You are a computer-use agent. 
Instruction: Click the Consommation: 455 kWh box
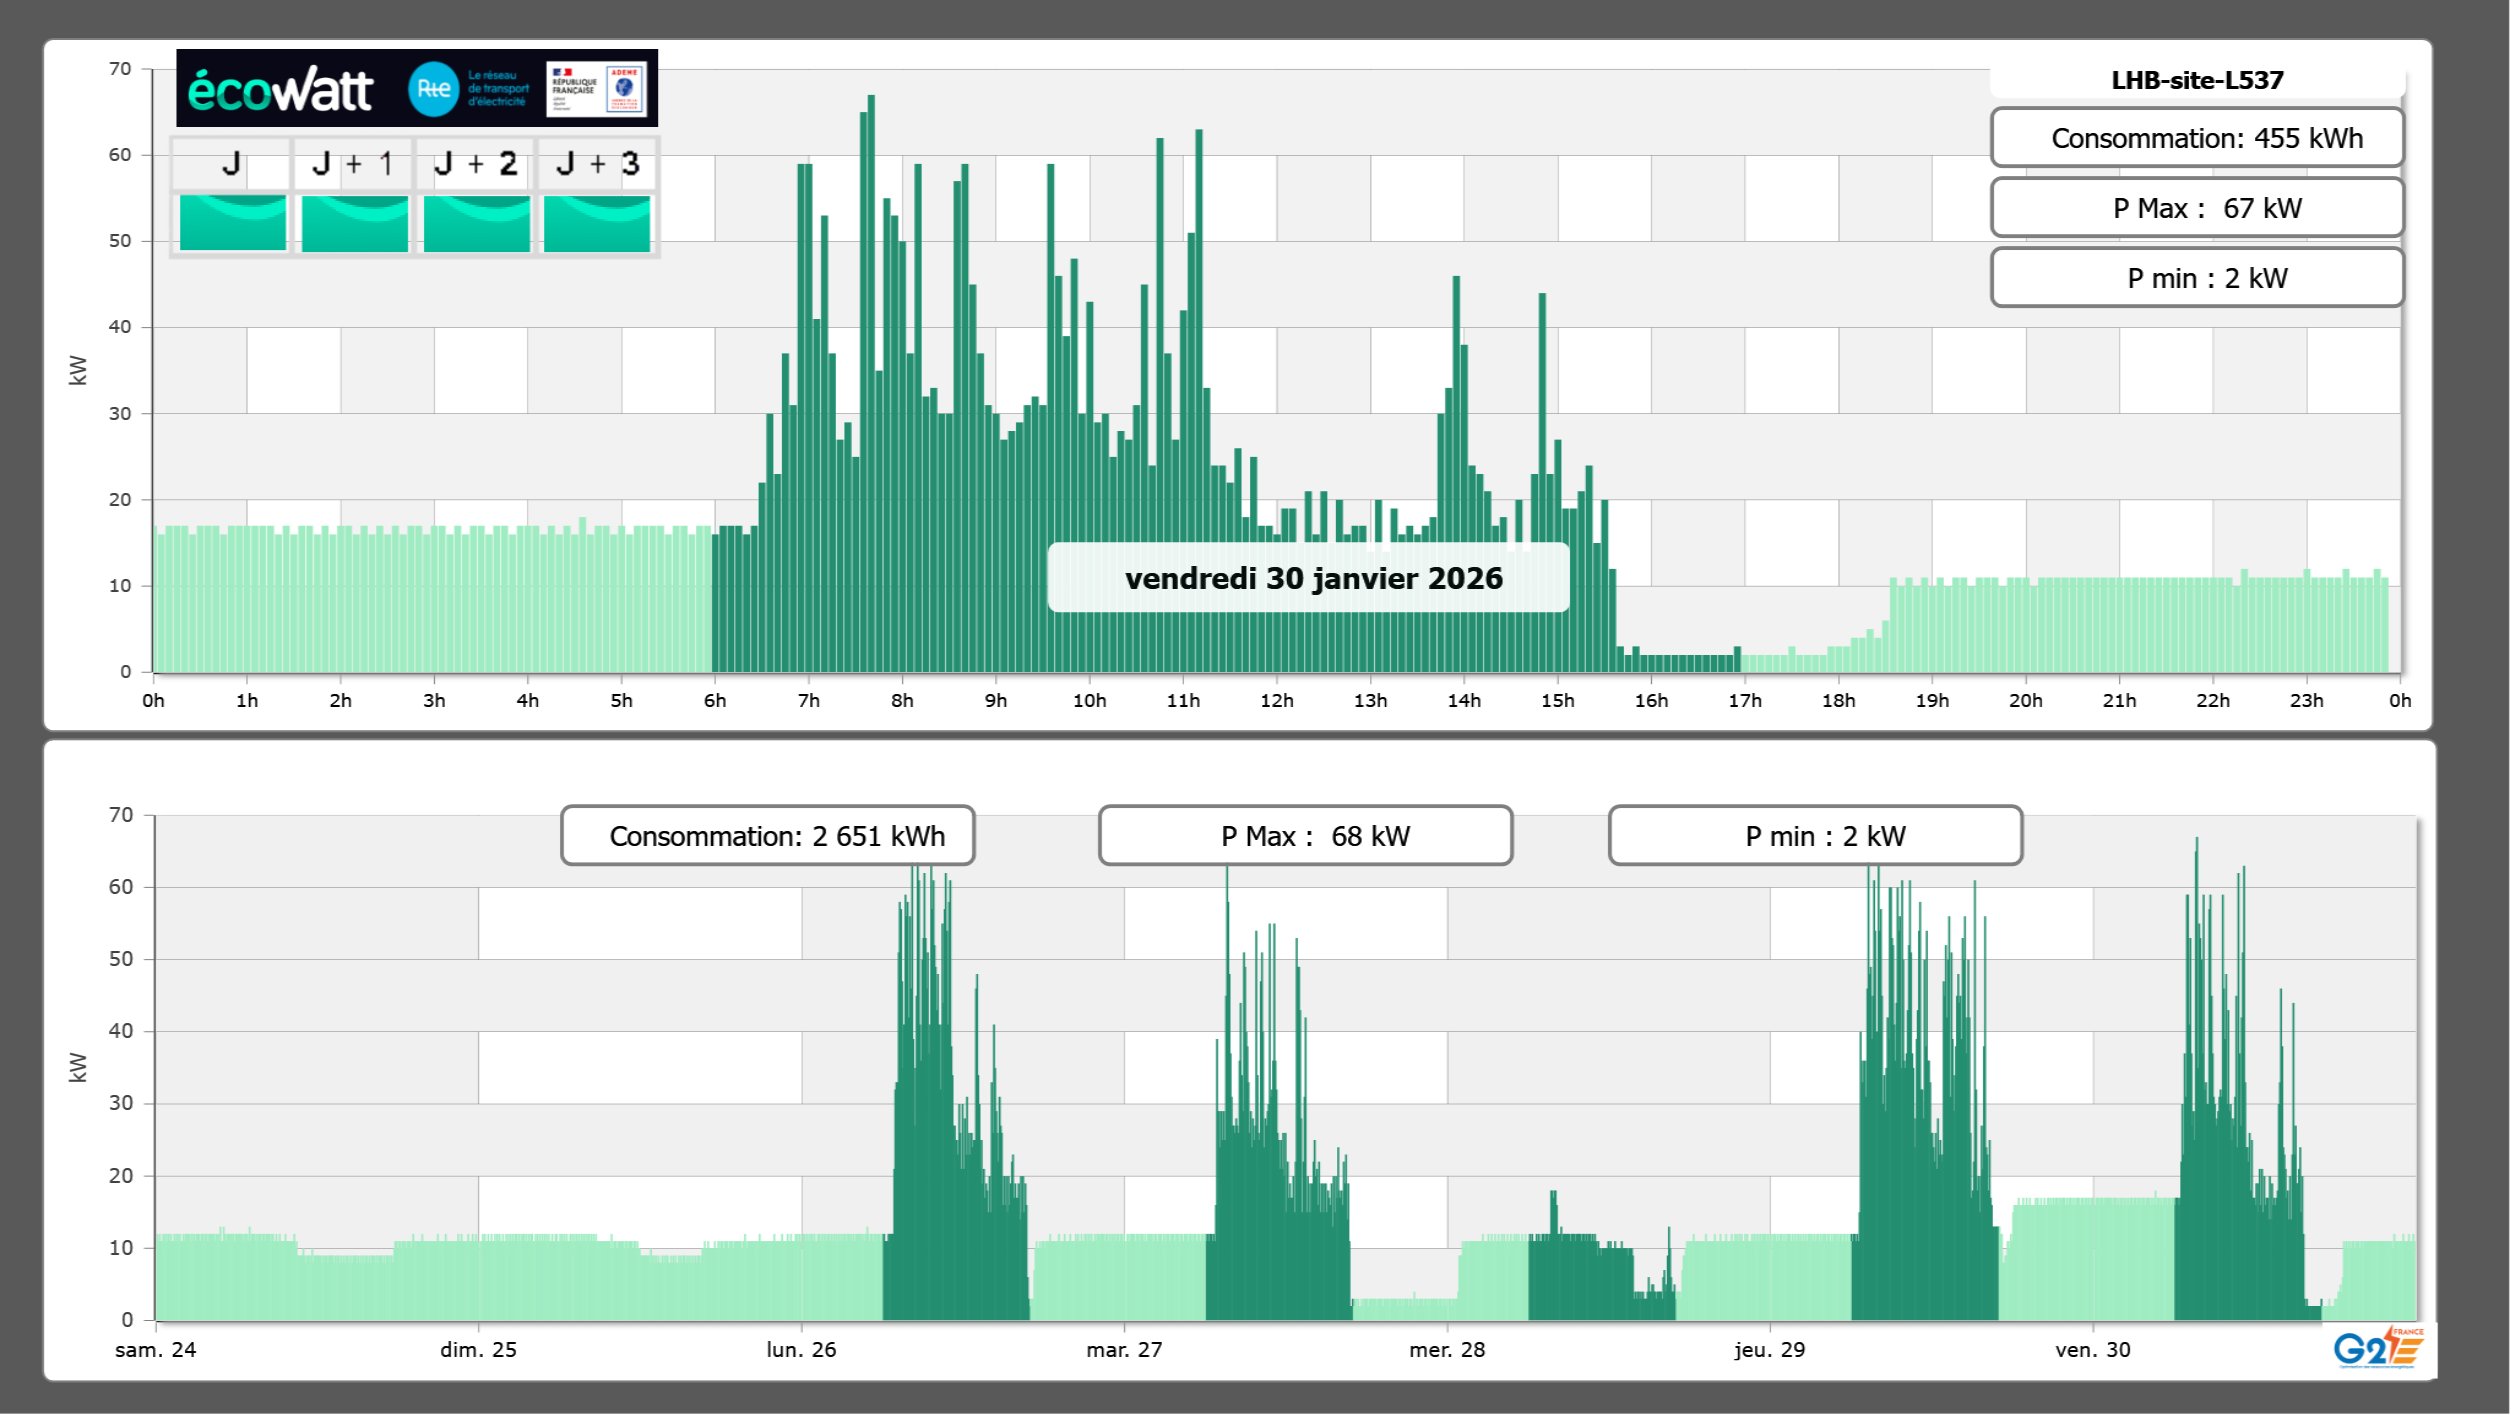coord(2197,138)
